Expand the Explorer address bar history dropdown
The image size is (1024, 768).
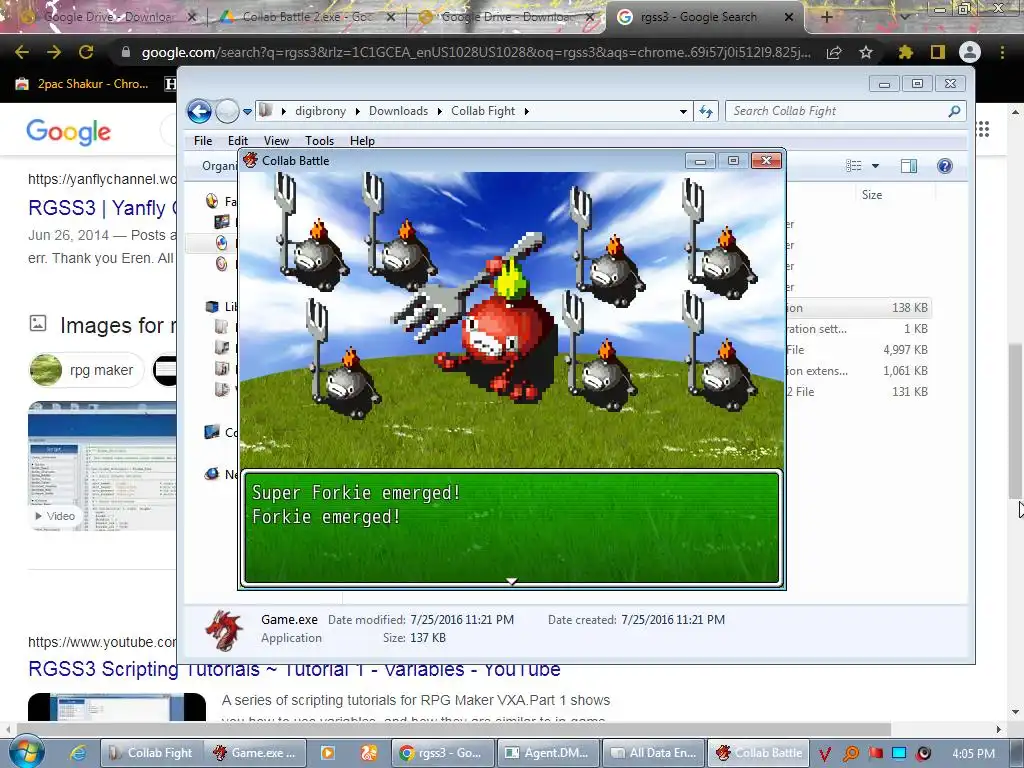[683, 112]
